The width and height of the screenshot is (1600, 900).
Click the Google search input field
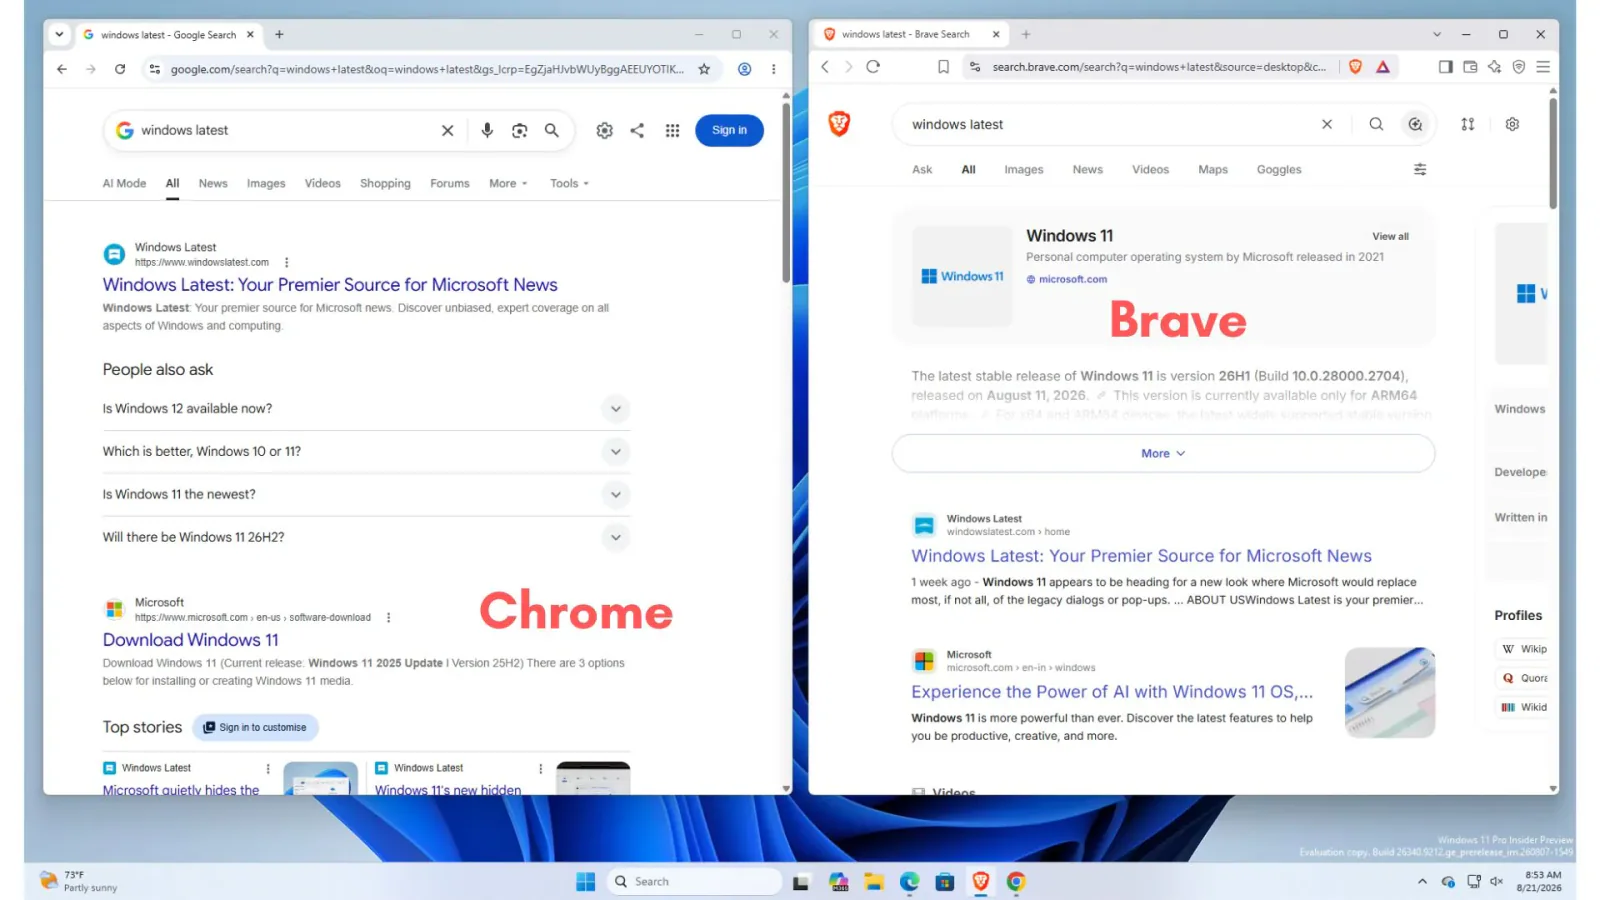[x=287, y=130]
